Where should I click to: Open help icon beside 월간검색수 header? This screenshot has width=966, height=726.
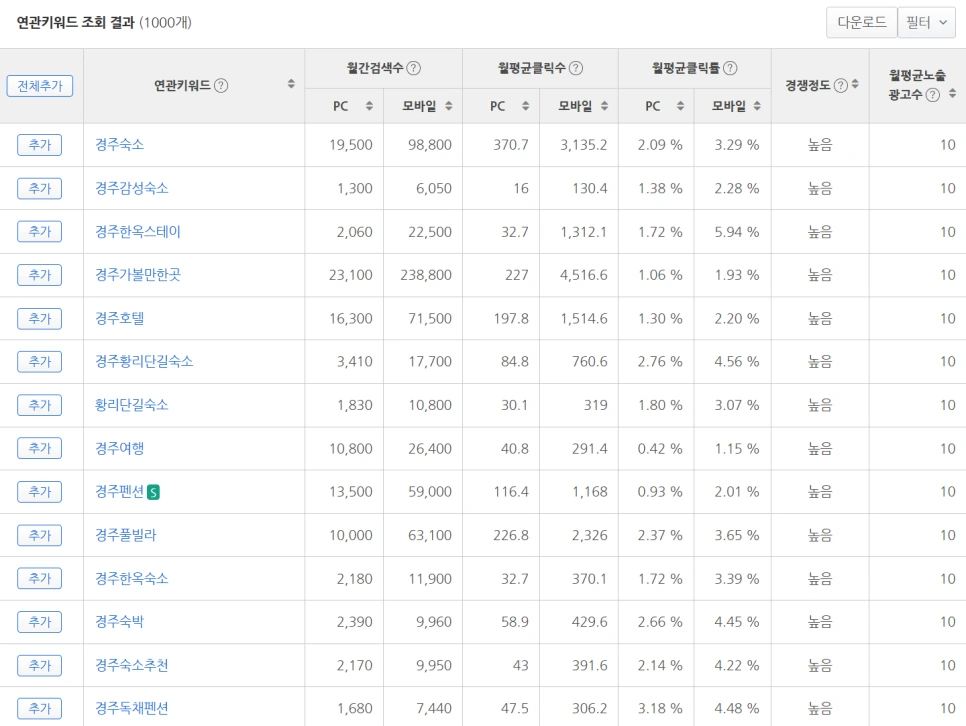click(x=414, y=68)
